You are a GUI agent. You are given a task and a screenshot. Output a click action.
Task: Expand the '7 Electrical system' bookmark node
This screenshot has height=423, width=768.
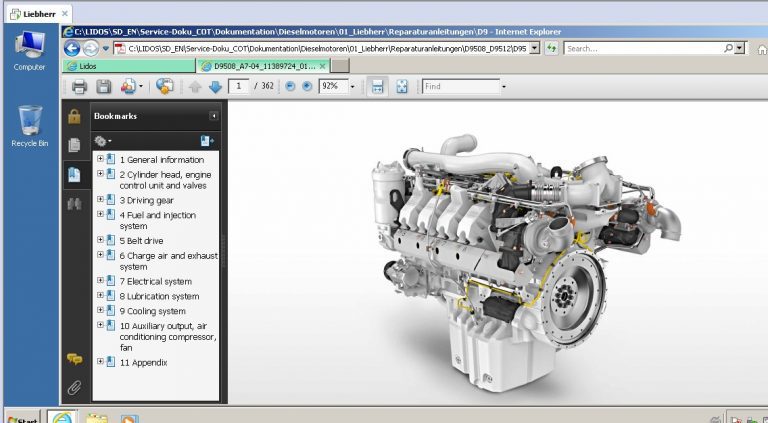point(100,281)
